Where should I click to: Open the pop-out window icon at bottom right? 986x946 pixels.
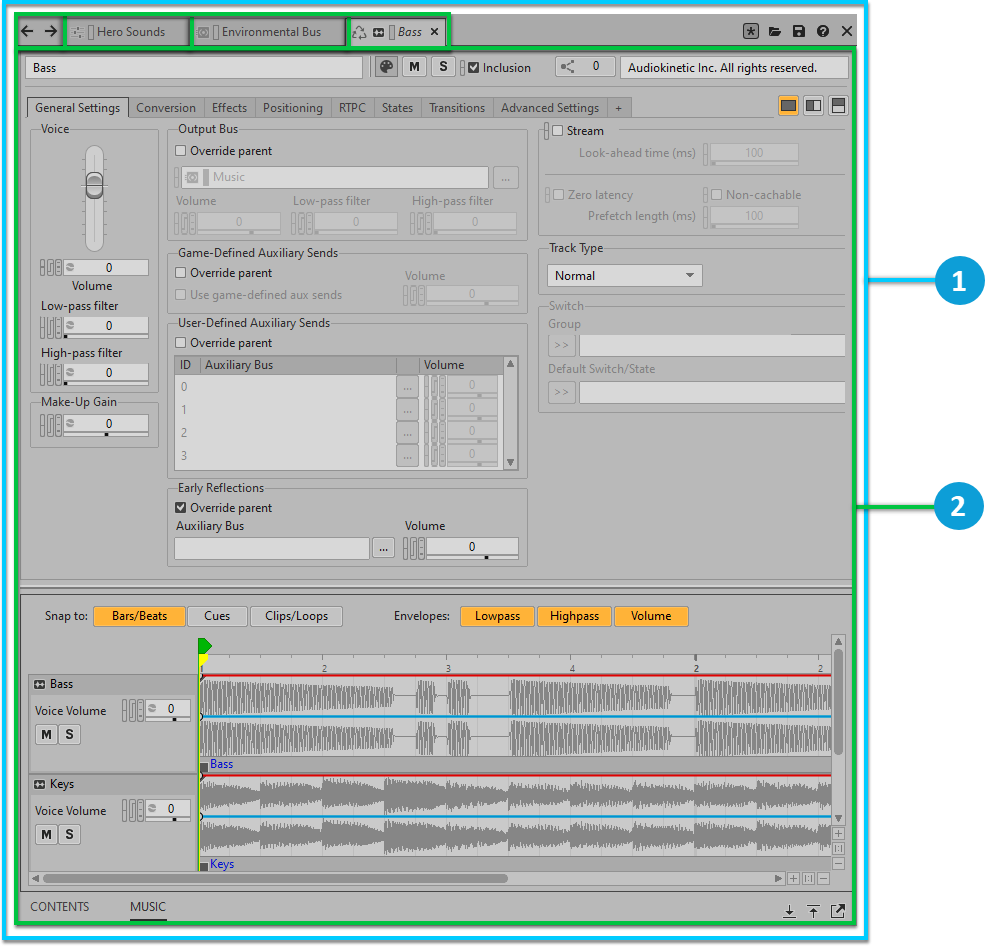point(837,910)
